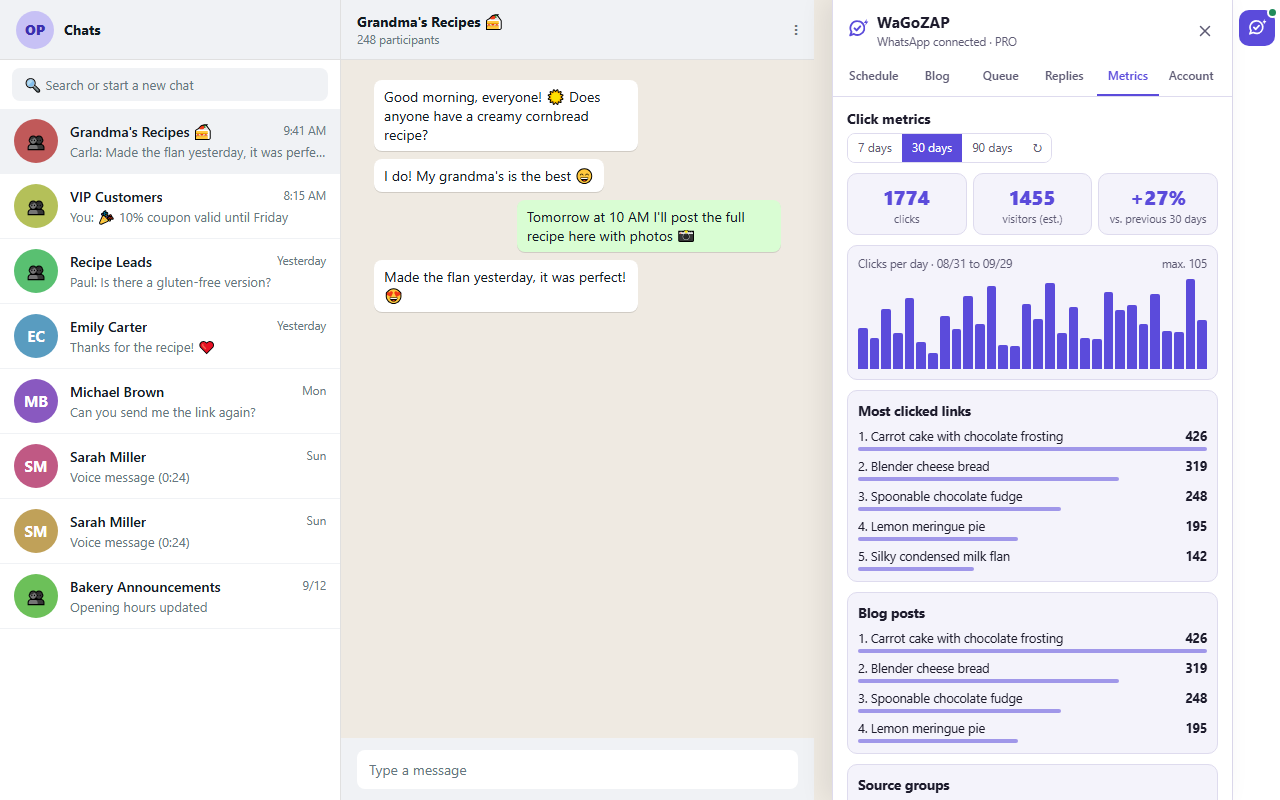Select the 7 days range
This screenshot has width=1280, height=800.
pos(875,148)
